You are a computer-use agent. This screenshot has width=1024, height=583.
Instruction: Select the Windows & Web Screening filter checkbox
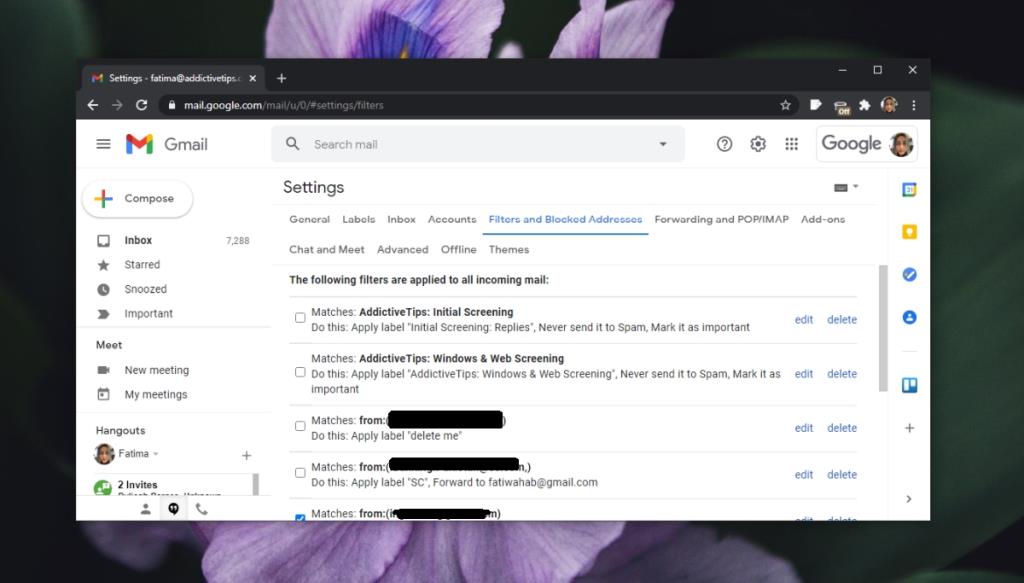pyautogui.click(x=299, y=370)
